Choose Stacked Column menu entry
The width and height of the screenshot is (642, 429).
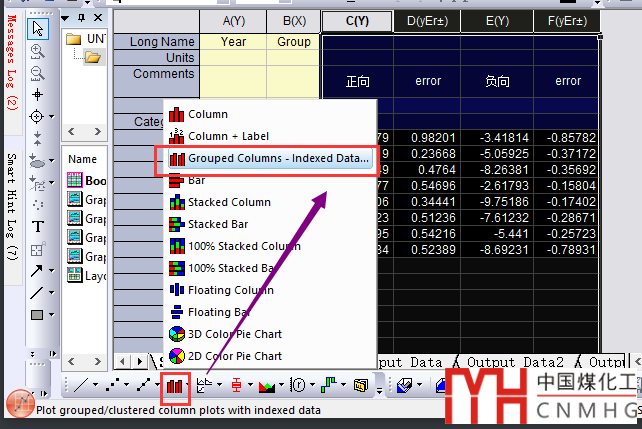tap(270, 202)
